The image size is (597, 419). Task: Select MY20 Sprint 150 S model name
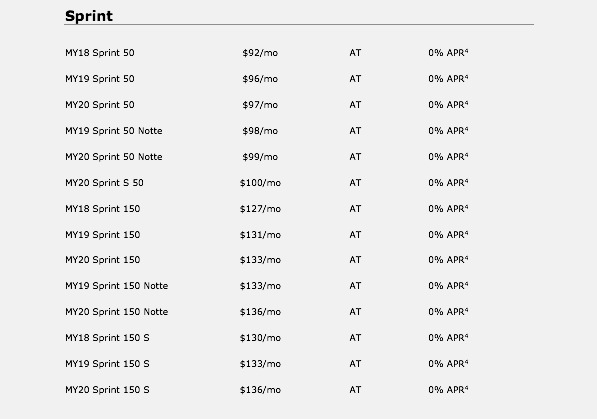pos(107,390)
